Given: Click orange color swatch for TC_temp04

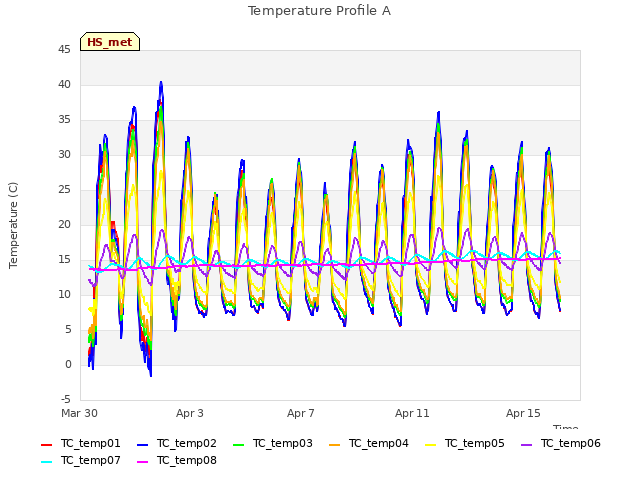Looking at the screenshot, I should click(334, 444).
